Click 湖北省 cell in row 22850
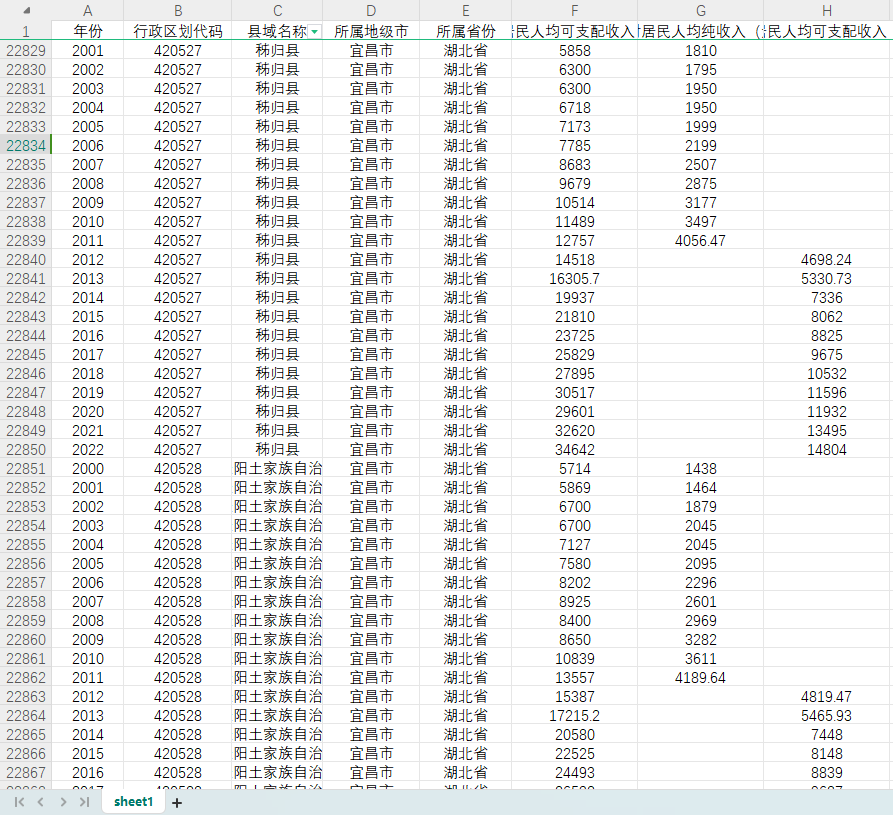 tap(465, 450)
